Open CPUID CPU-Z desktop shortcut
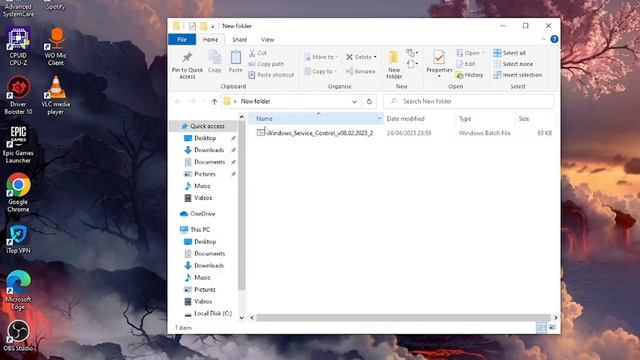640x360 pixels. tap(18, 47)
